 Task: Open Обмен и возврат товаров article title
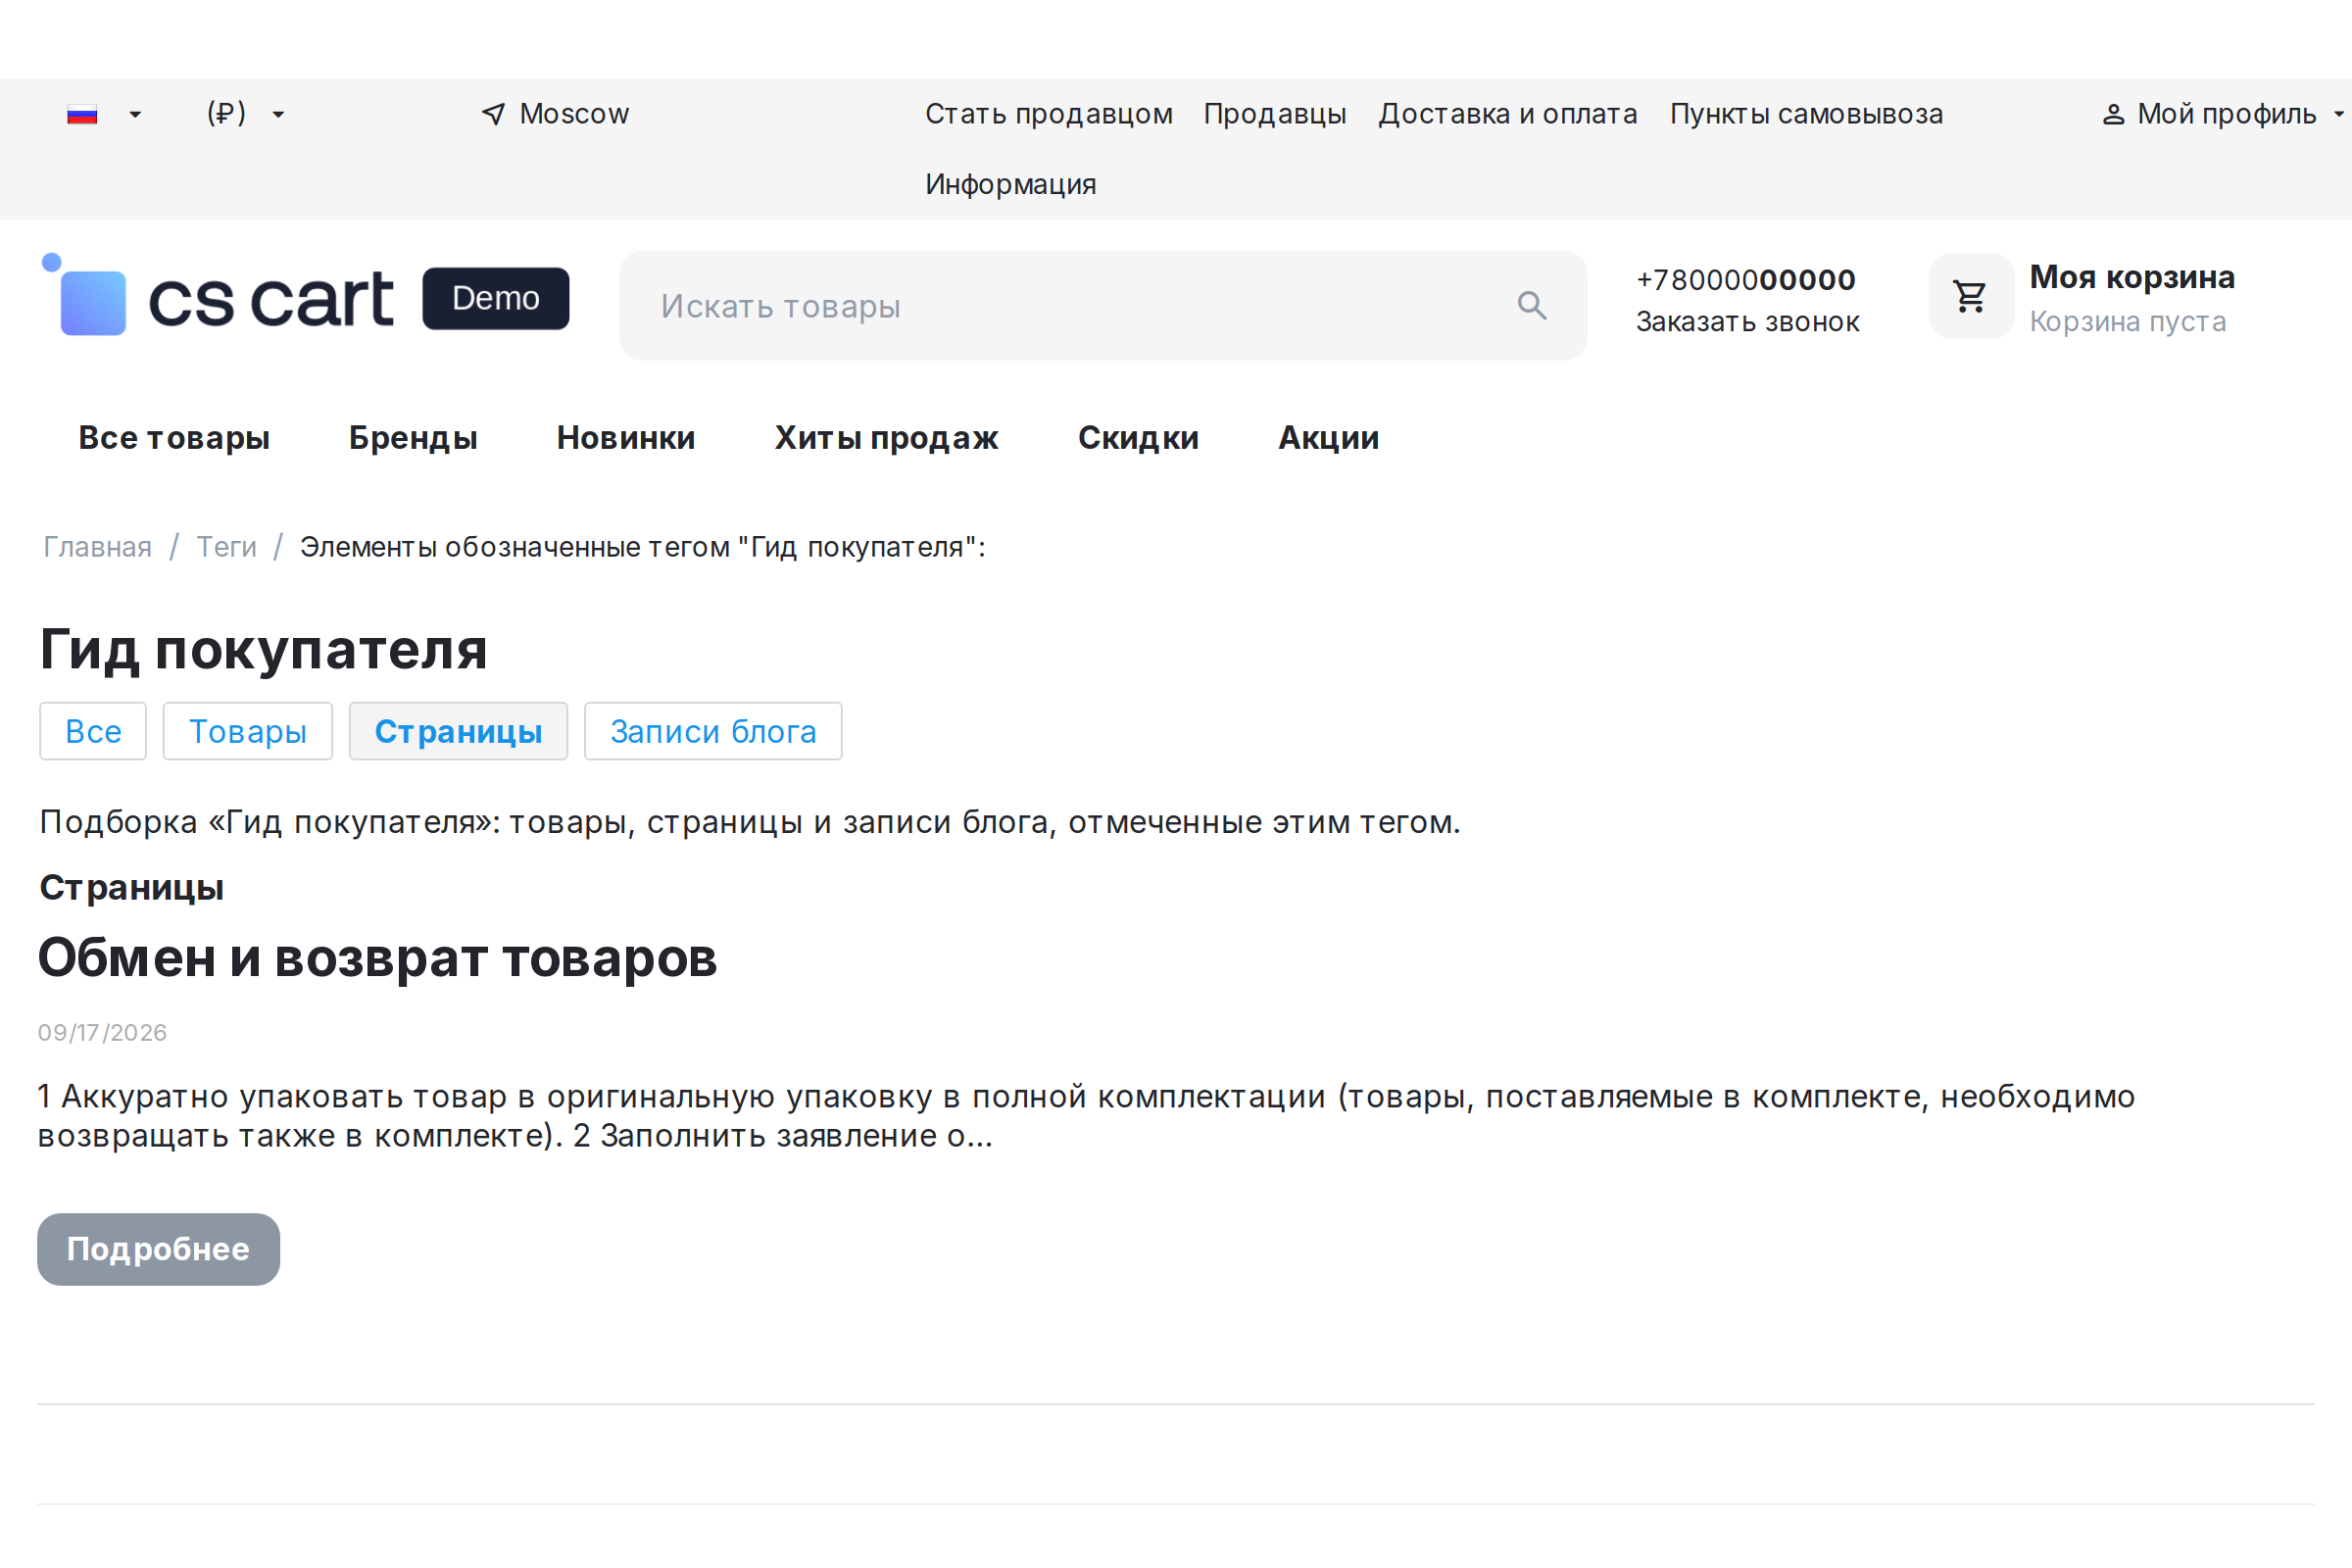coord(377,958)
